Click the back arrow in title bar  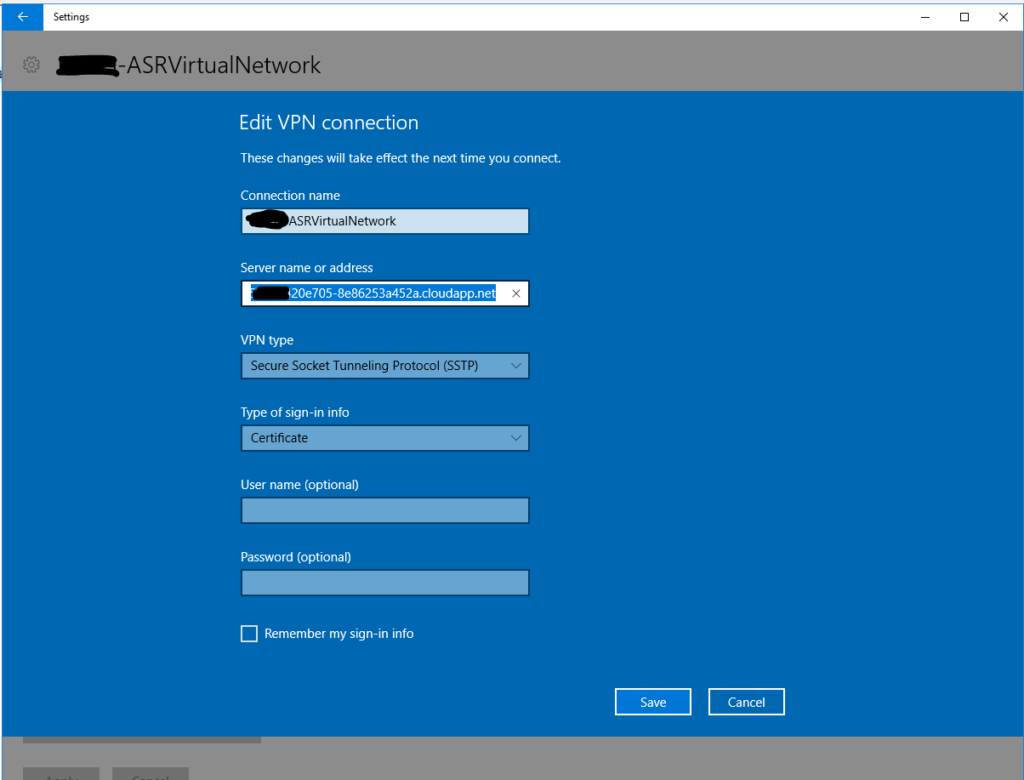23,16
